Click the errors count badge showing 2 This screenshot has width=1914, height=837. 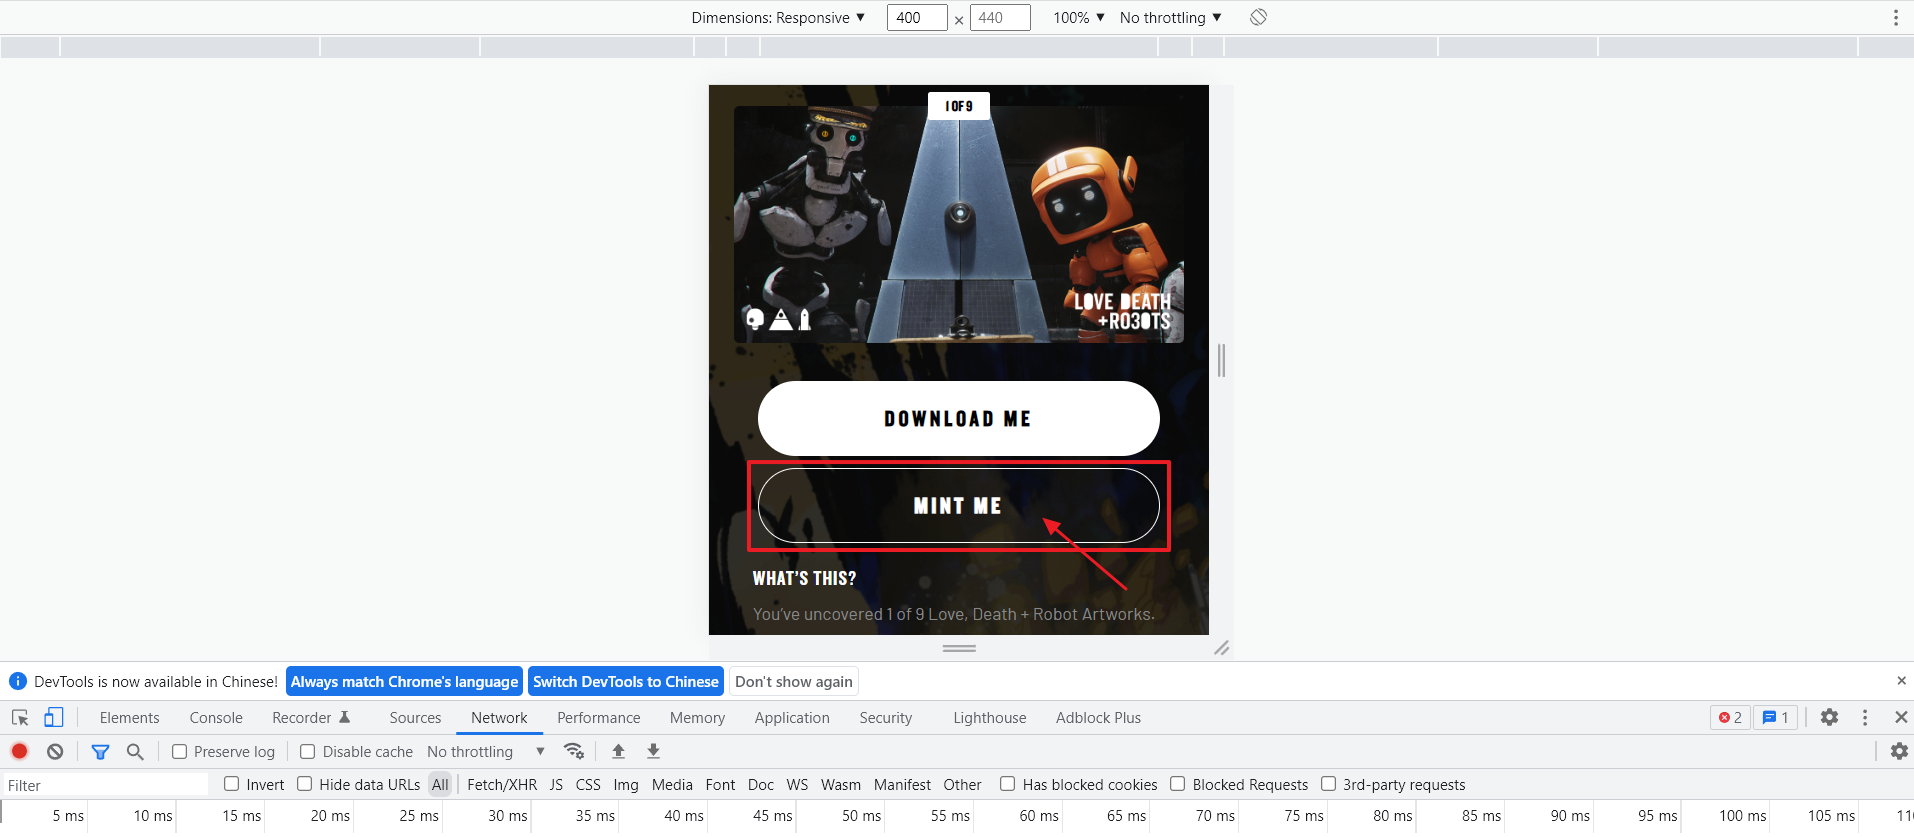point(1730,717)
